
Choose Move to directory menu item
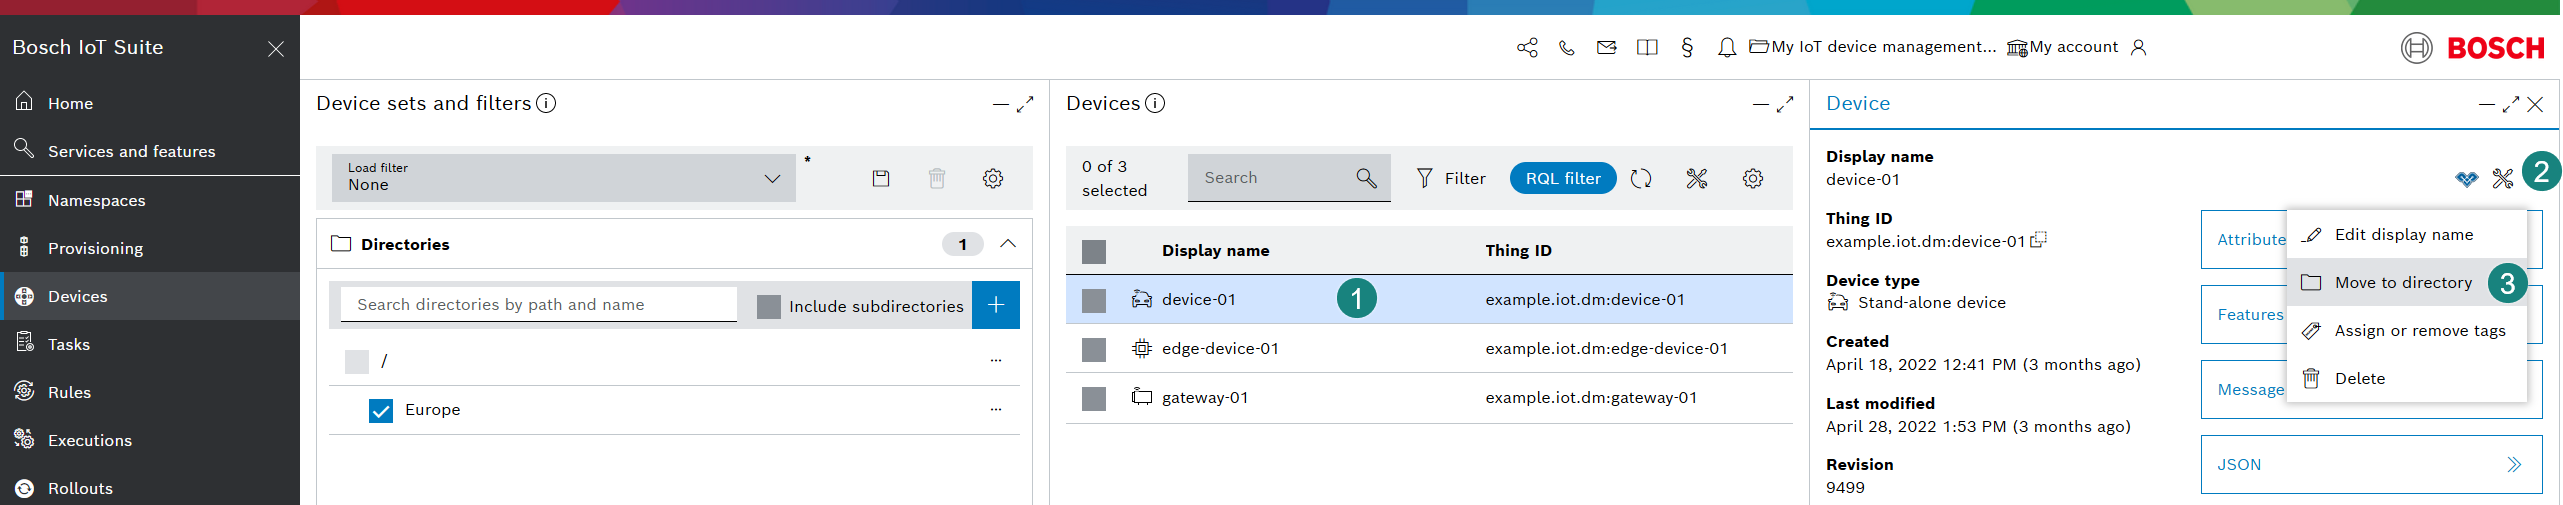pos(2407,282)
